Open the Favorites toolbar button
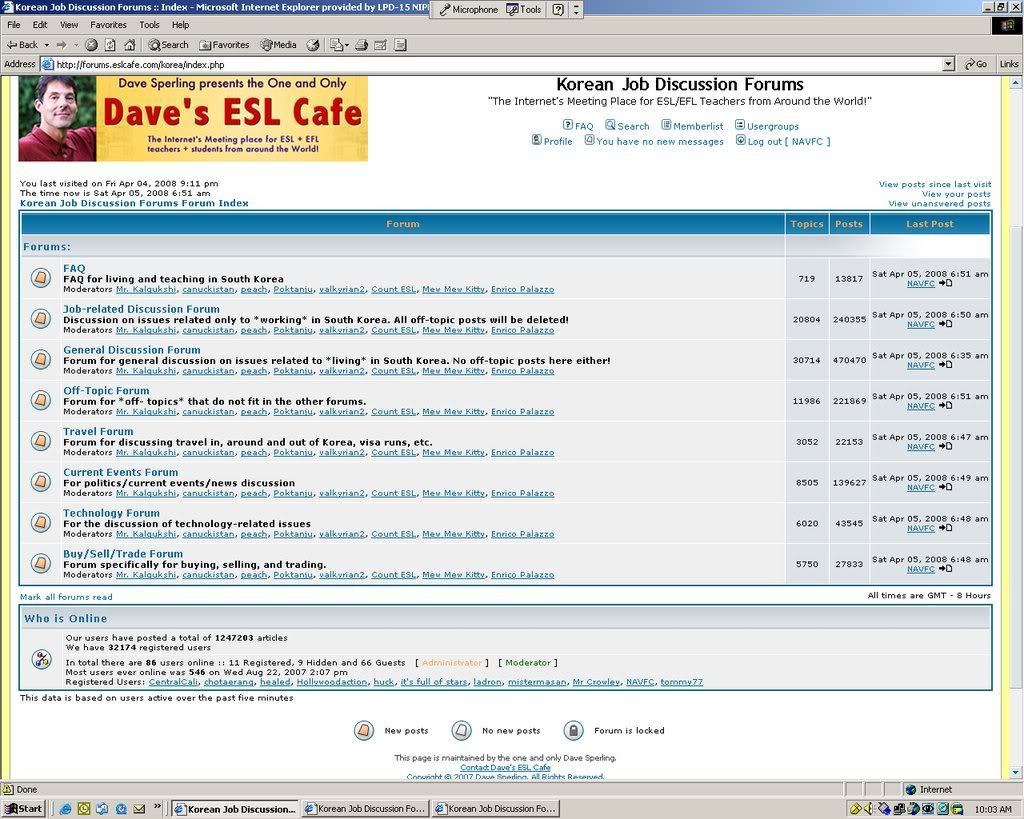The height and width of the screenshot is (819, 1024). pyautogui.click(x=224, y=45)
